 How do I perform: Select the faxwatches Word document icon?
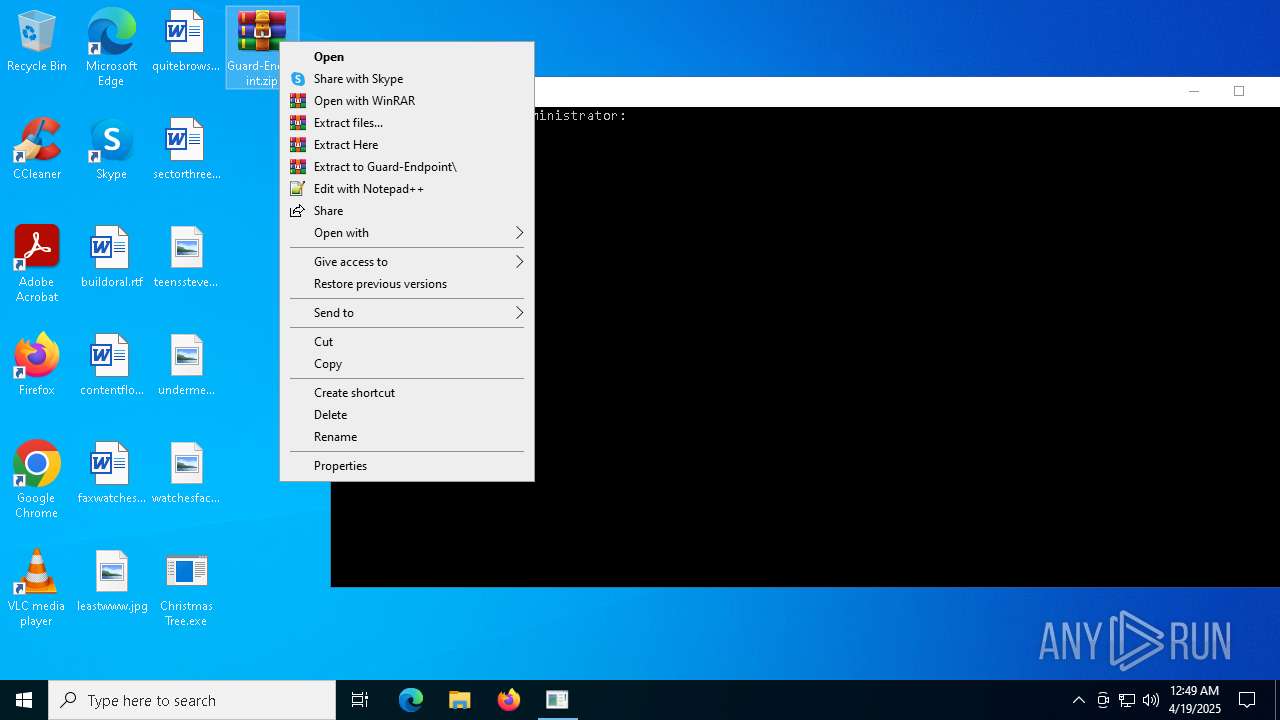pyautogui.click(x=111, y=474)
